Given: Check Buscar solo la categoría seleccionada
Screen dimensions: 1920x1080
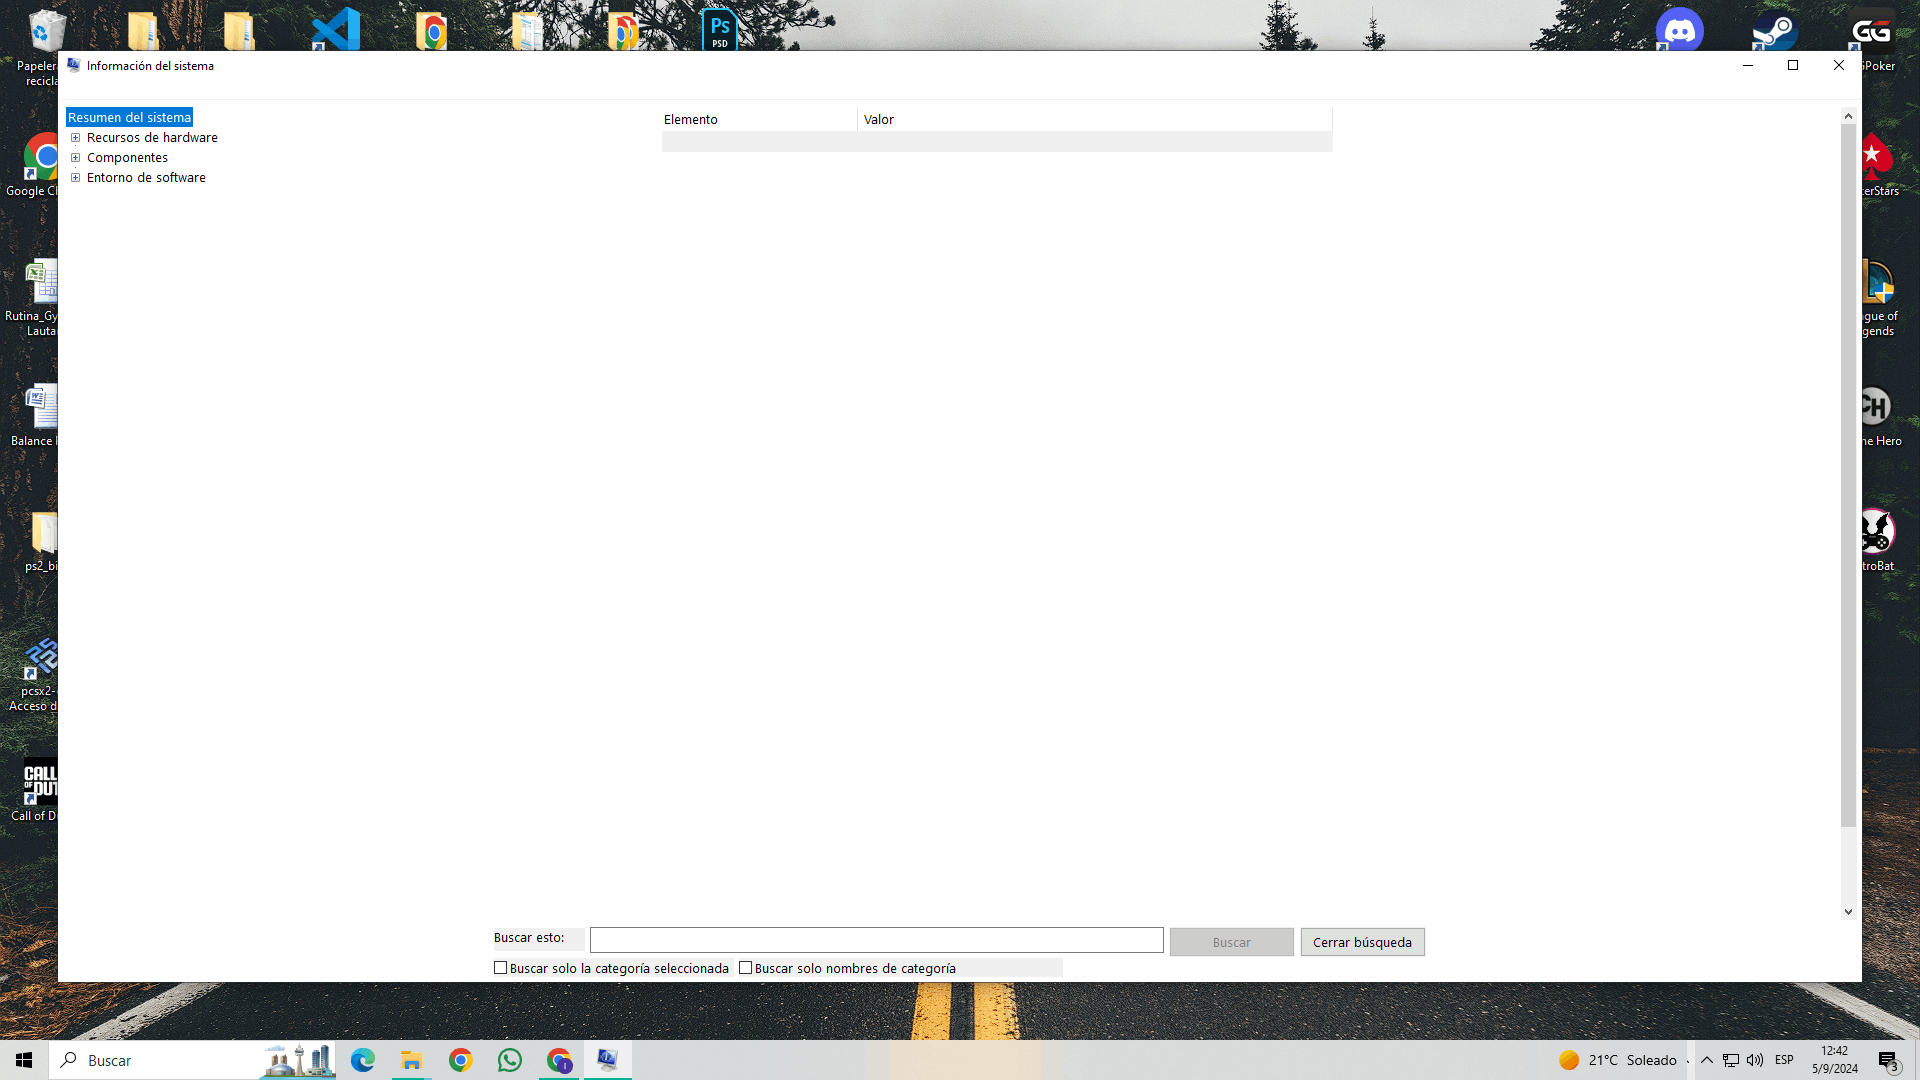Looking at the screenshot, I should point(500,967).
